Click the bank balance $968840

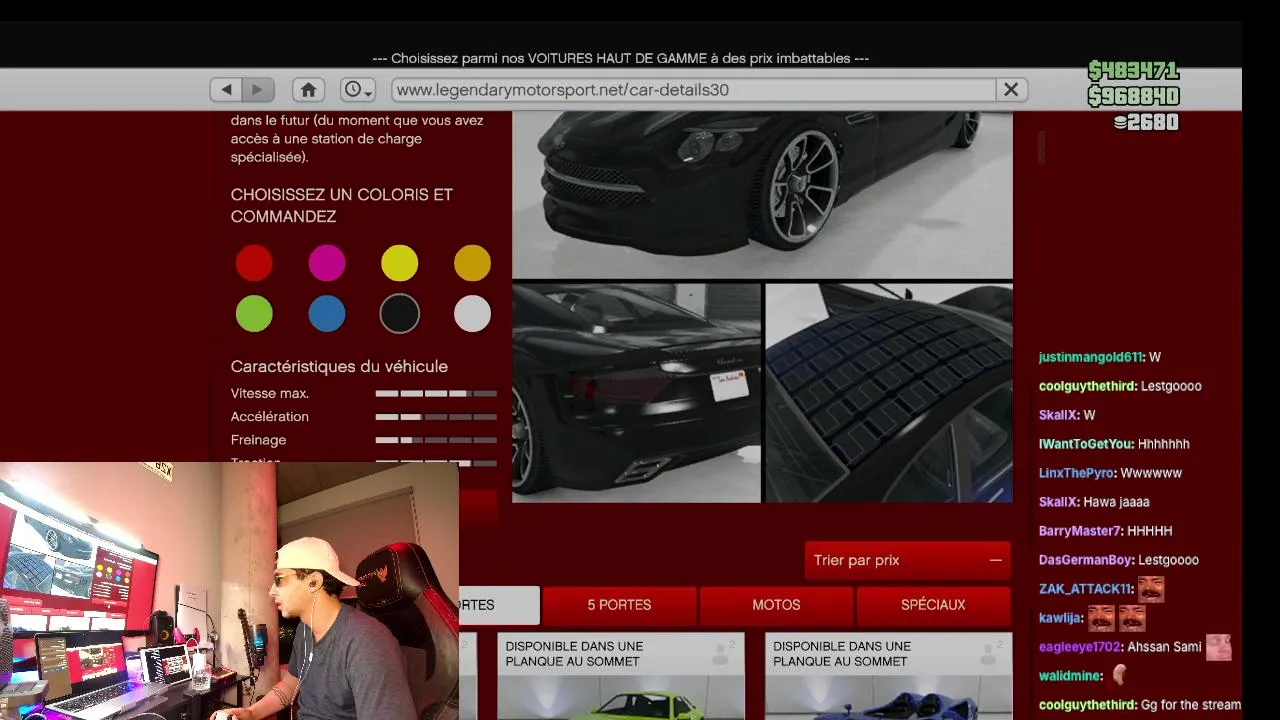(1134, 96)
